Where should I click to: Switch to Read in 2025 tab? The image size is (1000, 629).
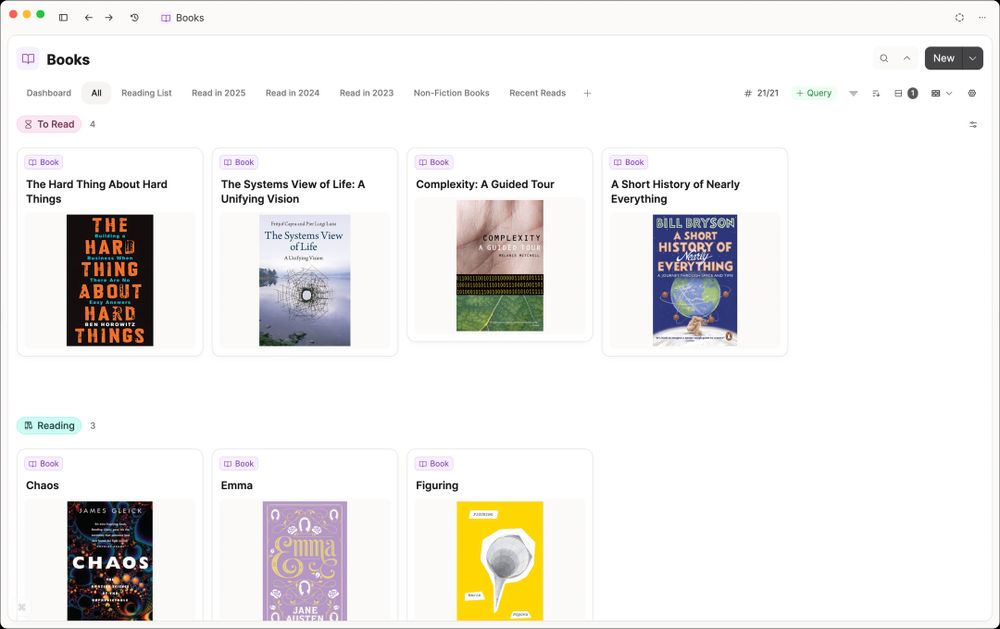(x=219, y=93)
